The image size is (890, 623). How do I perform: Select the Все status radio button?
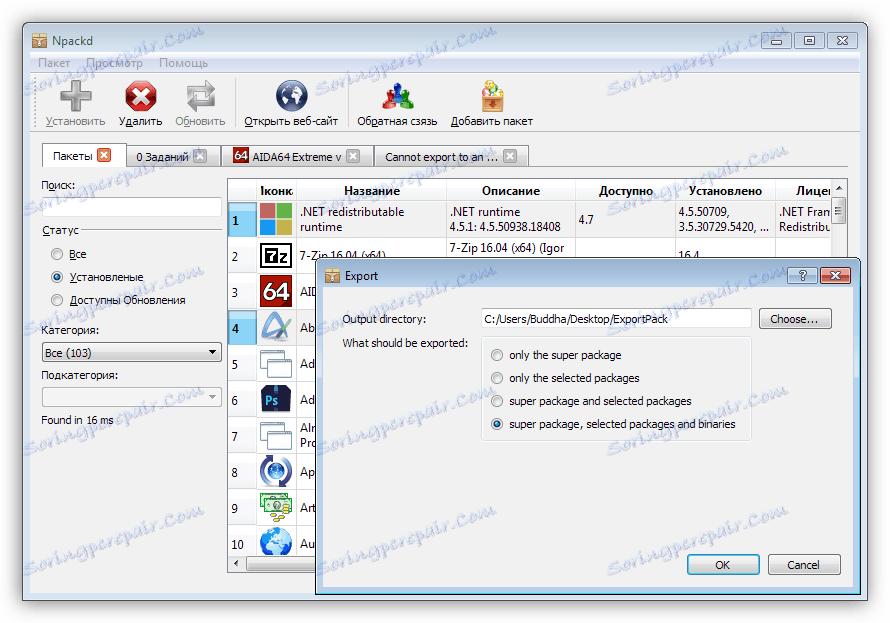point(57,254)
